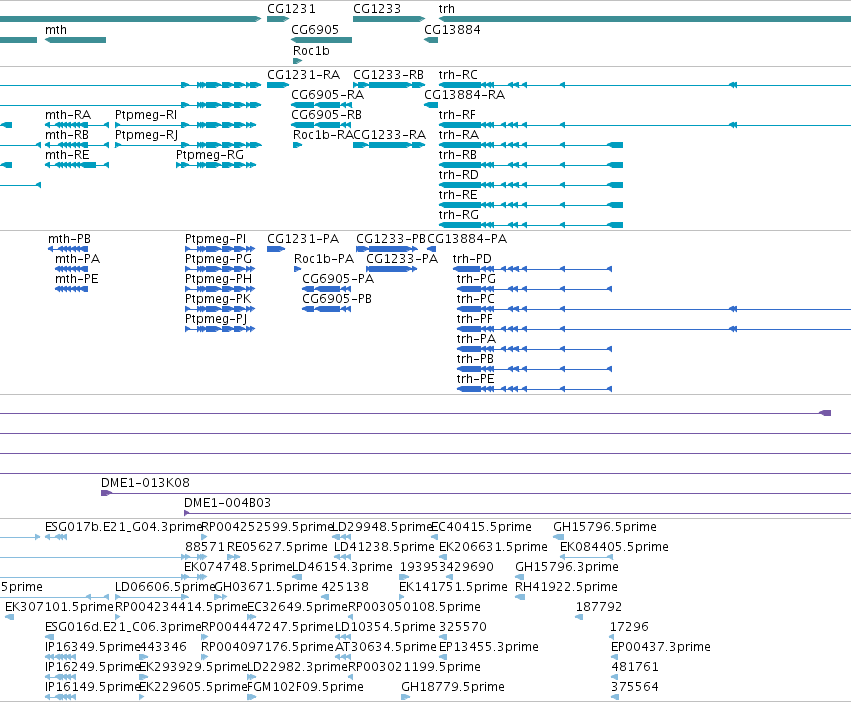
Task: Select protein trh-PA
Action: 535,349
